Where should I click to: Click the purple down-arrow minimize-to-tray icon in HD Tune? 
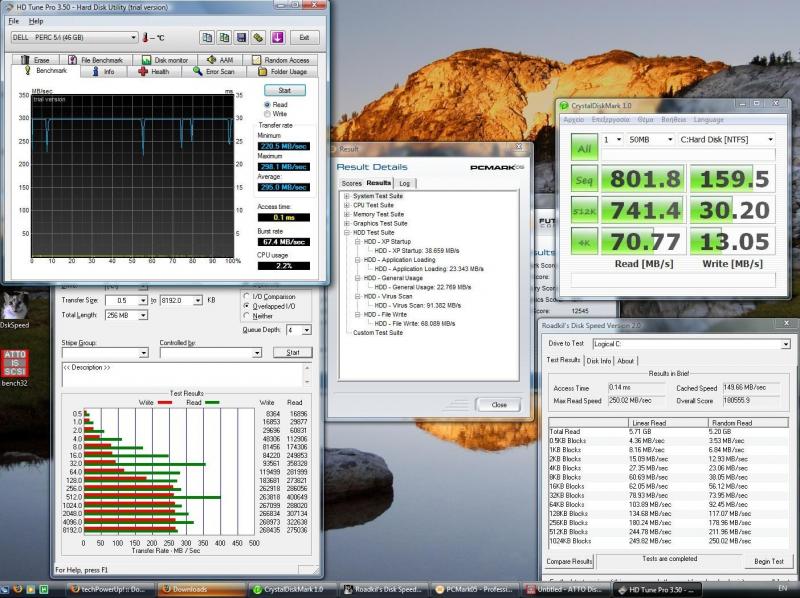[278, 37]
